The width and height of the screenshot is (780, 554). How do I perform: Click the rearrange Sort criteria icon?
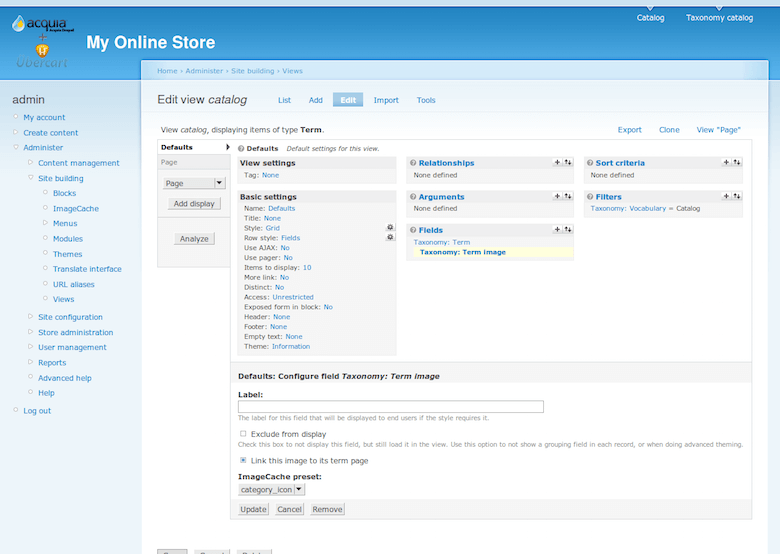(x=737, y=162)
